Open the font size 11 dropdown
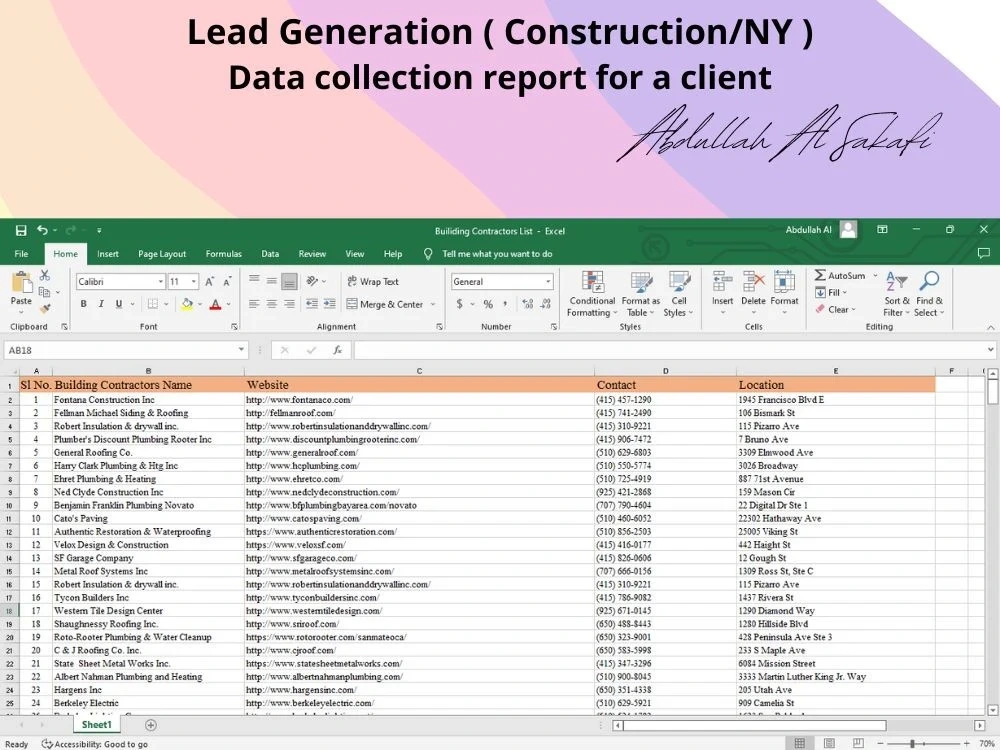This screenshot has height=750, width=1000. [x=194, y=281]
